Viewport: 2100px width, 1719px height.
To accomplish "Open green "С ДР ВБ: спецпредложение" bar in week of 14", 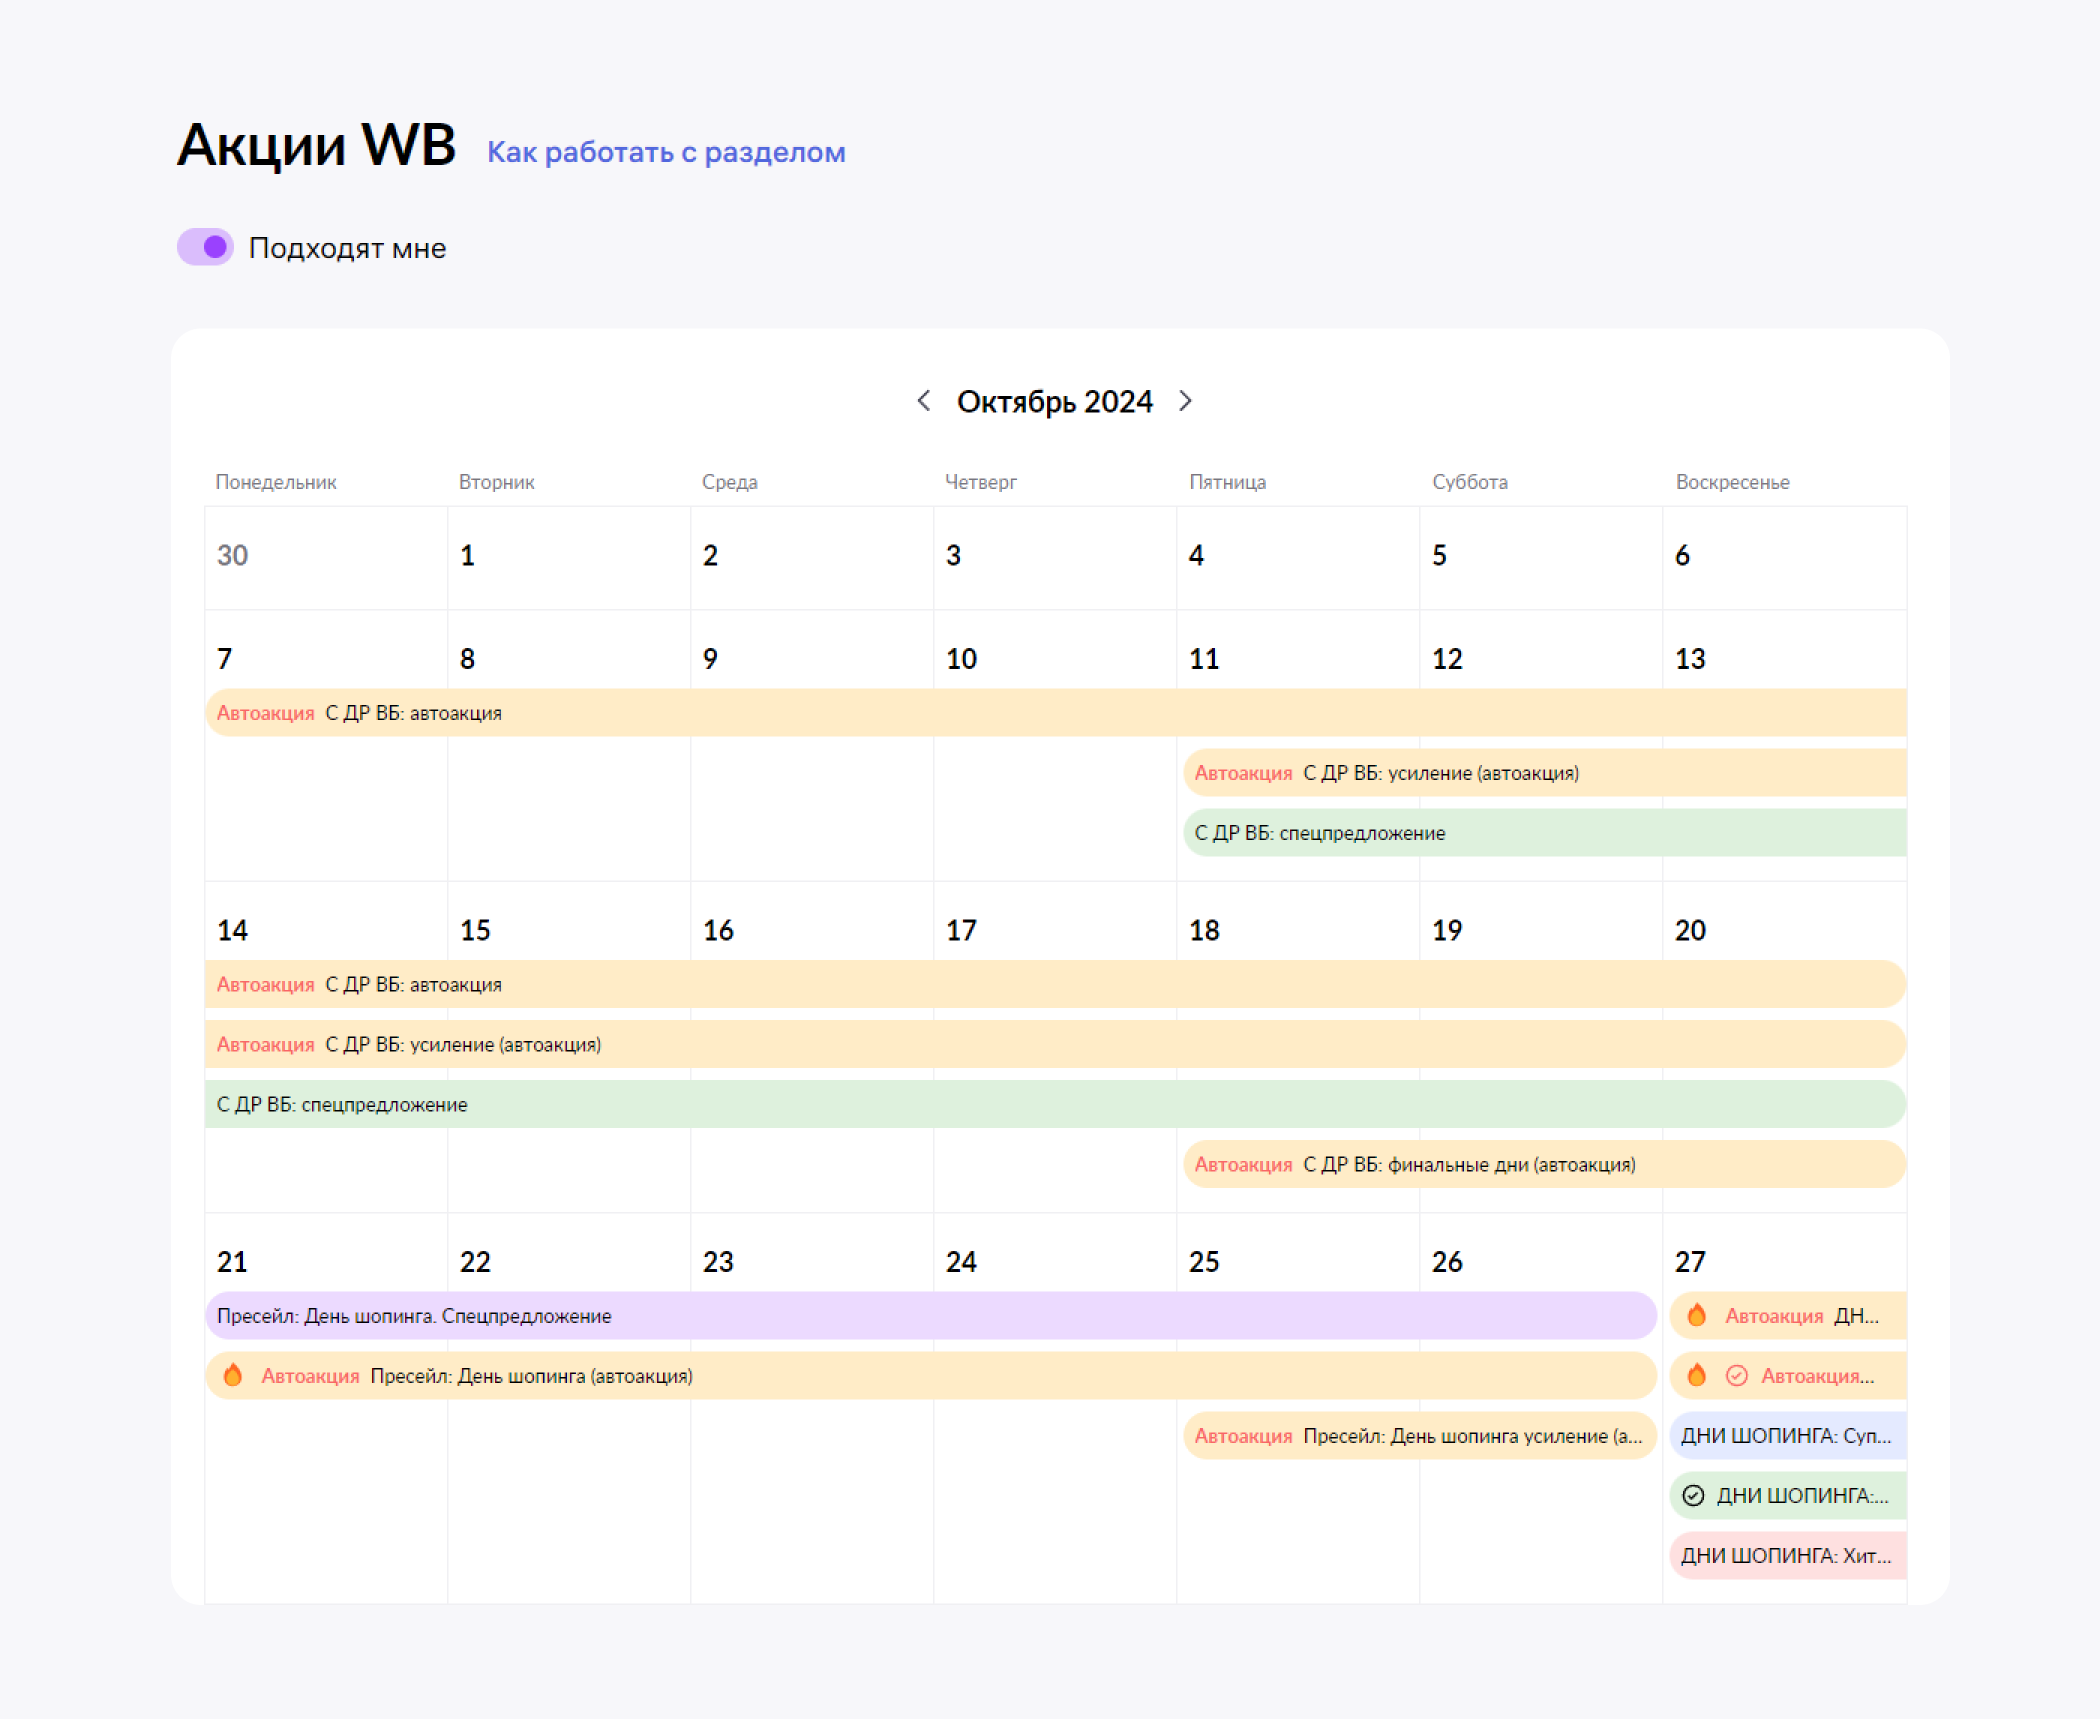I will point(1056,1104).
